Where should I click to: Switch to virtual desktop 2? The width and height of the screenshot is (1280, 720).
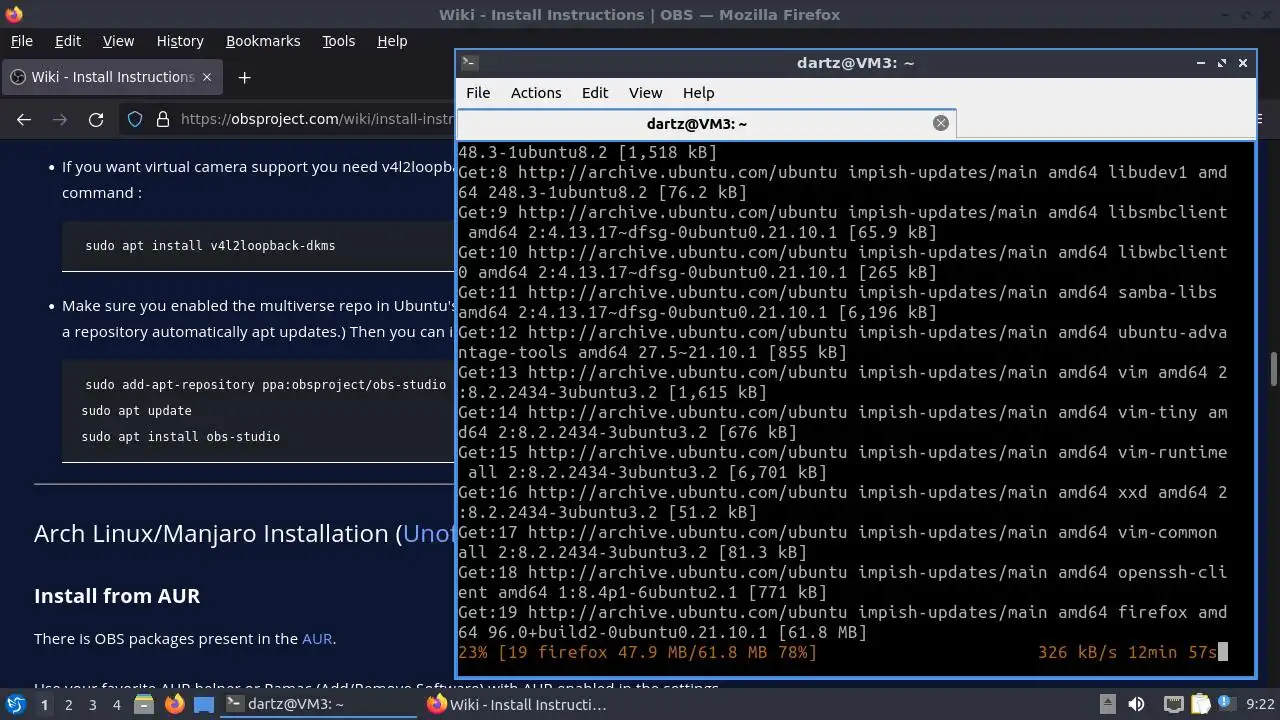click(x=68, y=704)
